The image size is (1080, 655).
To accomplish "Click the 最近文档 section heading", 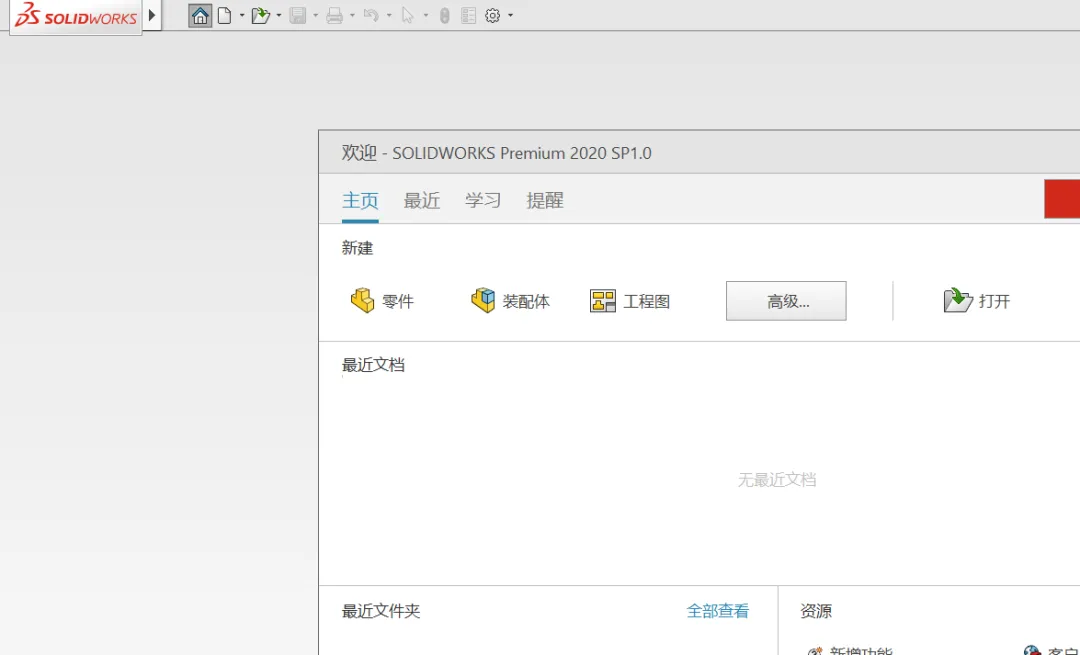I will [373, 365].
